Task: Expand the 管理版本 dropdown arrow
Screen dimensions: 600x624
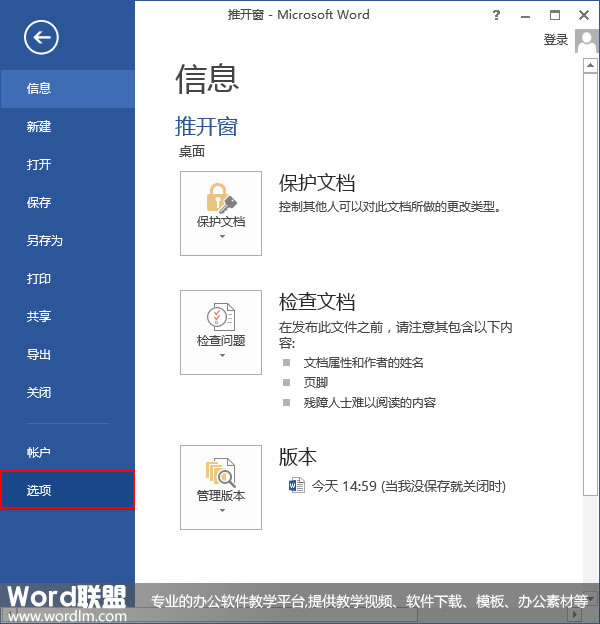Action: click(222, 510)
